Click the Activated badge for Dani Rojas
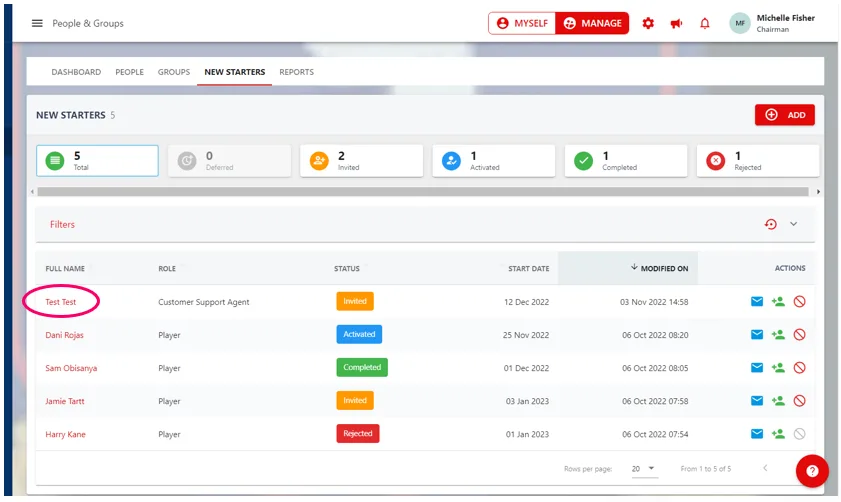This screenshot has height=502, width=841. click(359, 334)
